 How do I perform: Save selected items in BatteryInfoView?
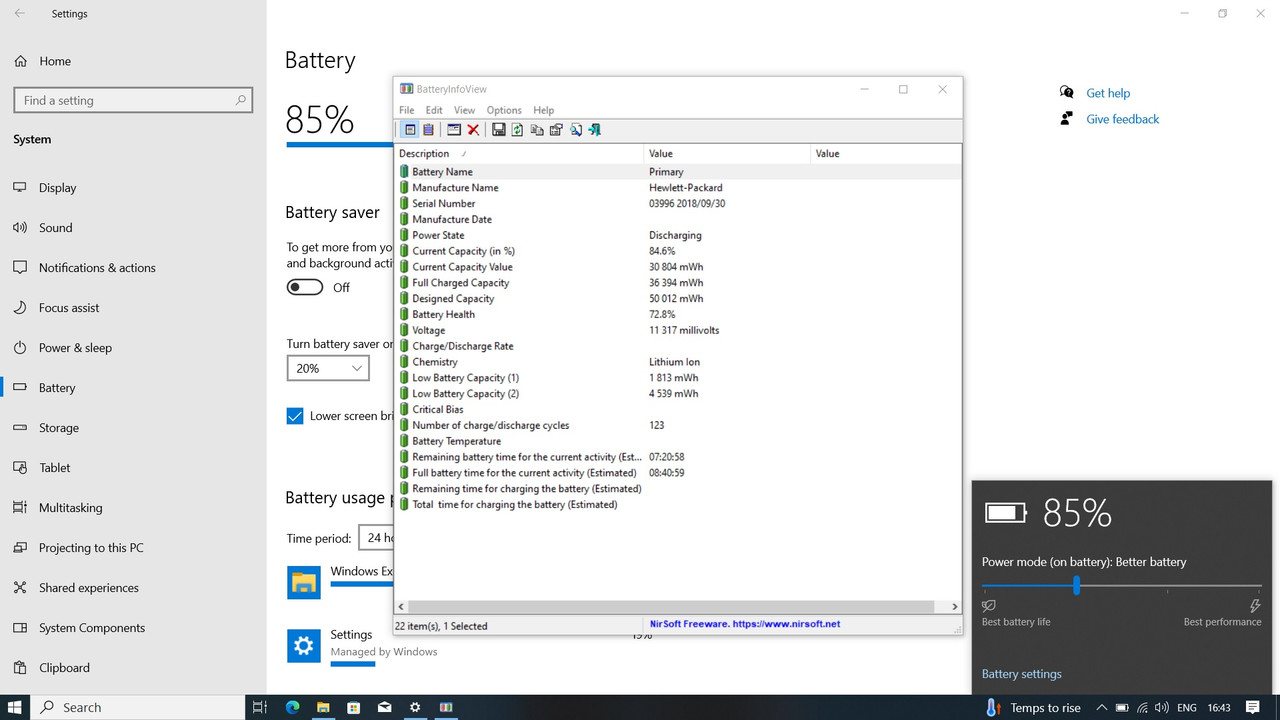click(499, 129)
